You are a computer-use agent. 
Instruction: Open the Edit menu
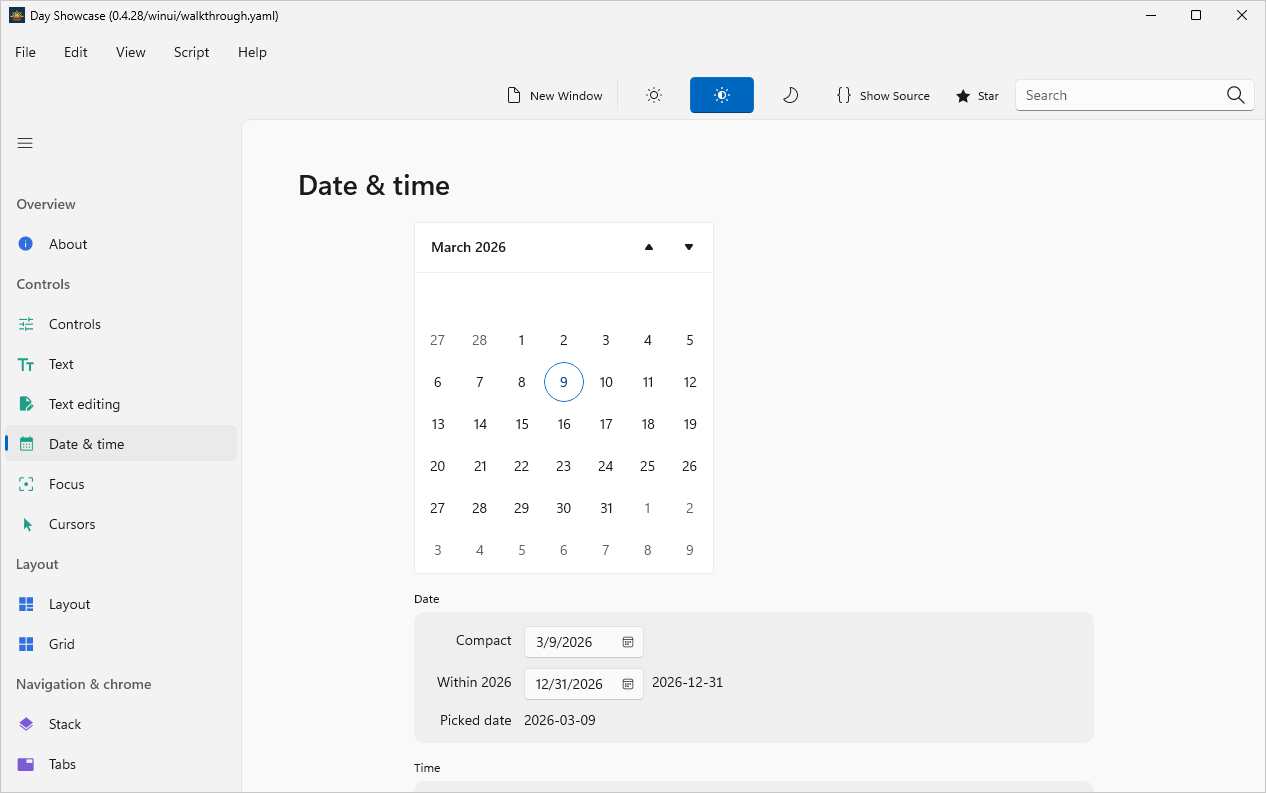(x=76, y=52)
